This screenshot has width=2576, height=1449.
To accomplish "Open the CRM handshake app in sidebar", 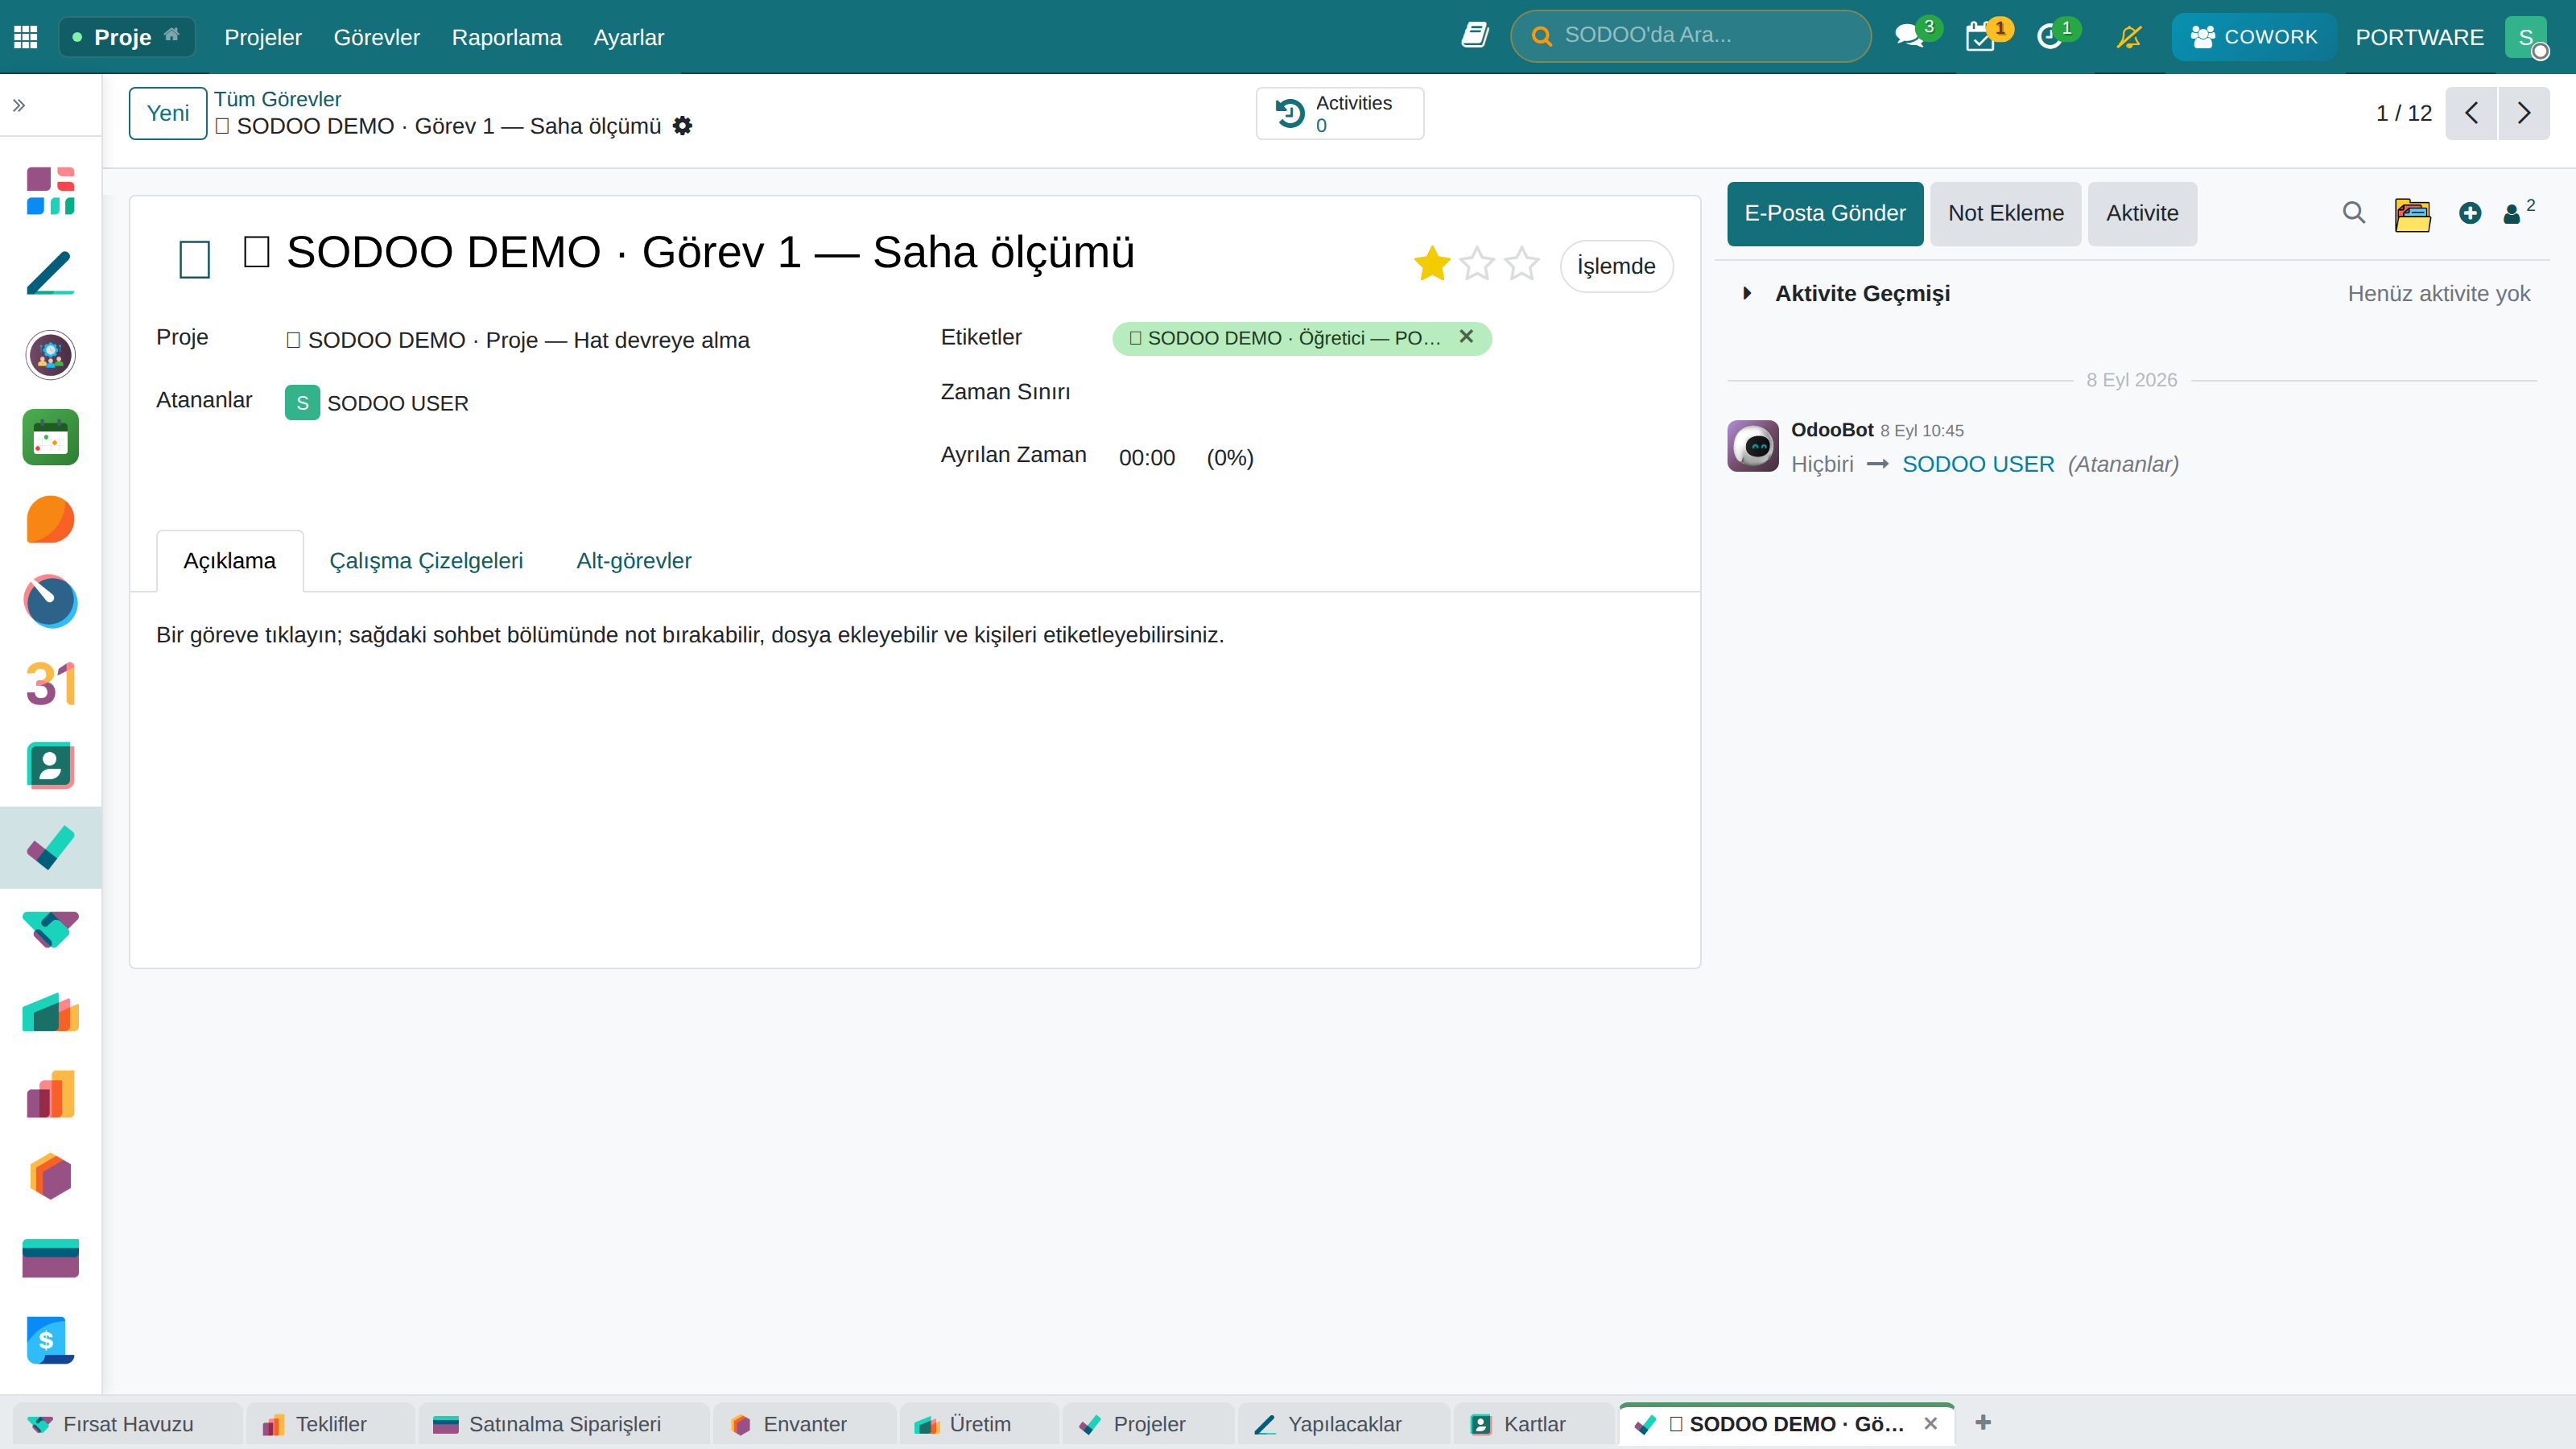I will 51,930.
